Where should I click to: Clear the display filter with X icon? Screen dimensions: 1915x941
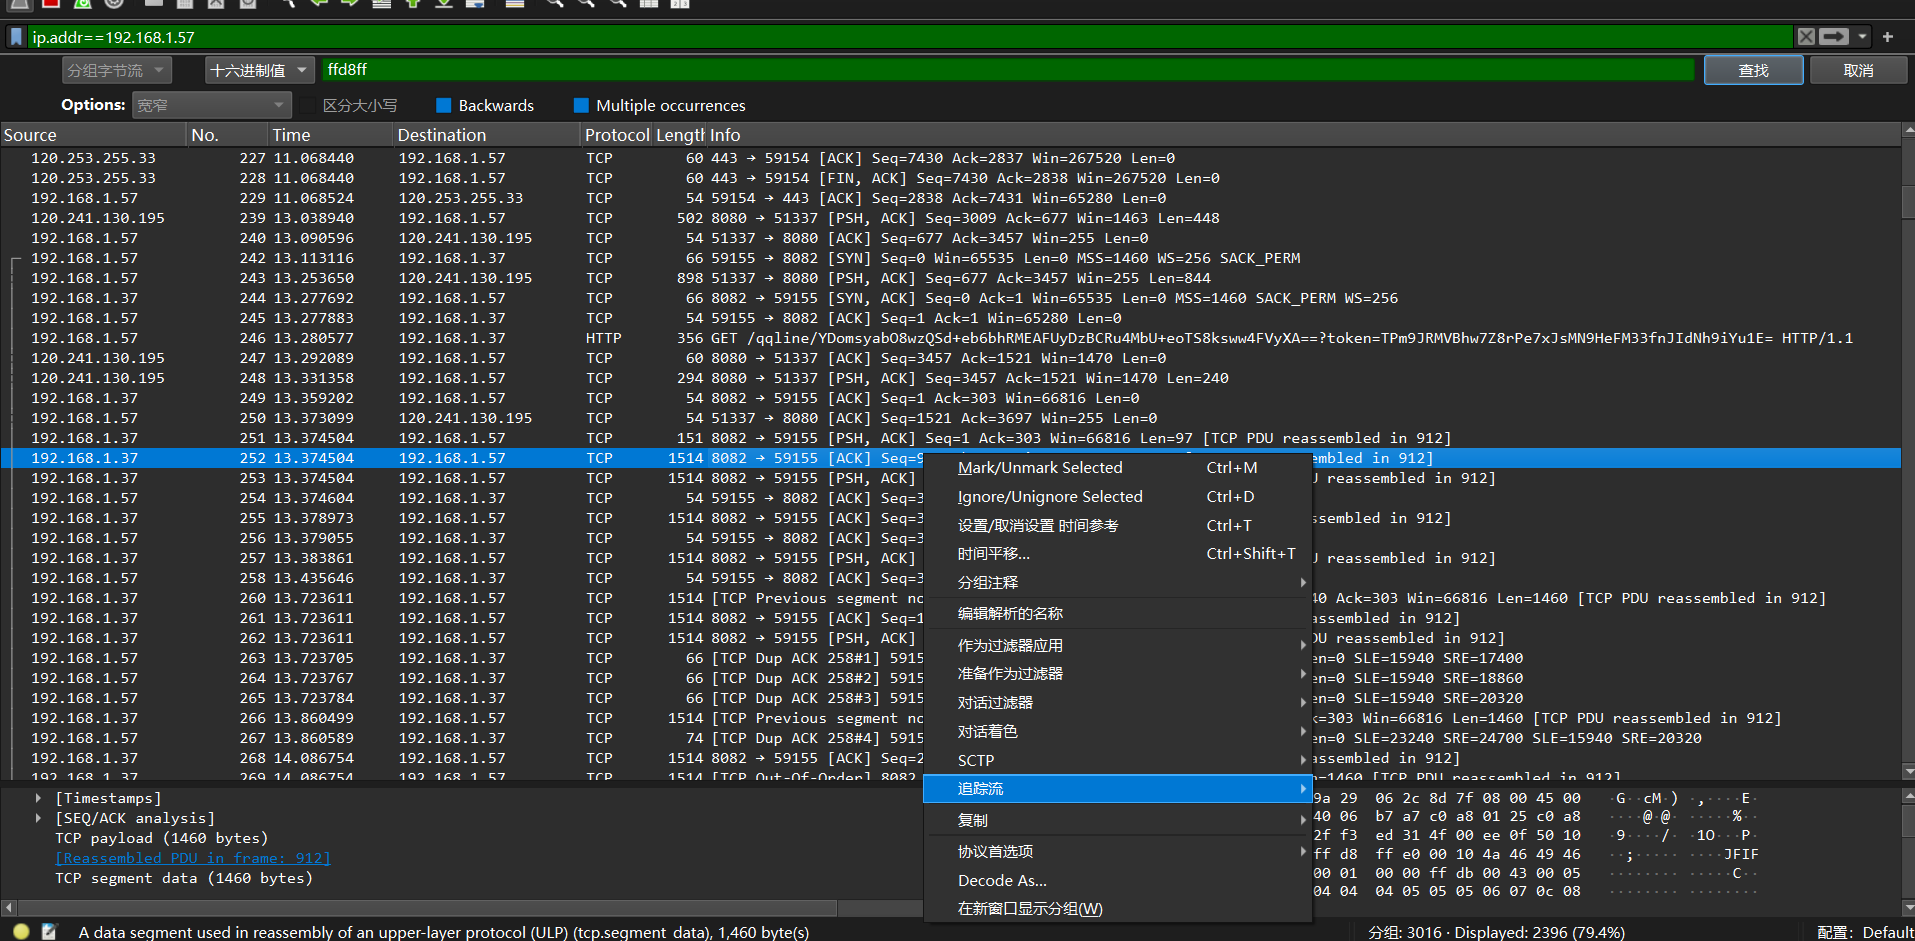click(x=1806, y=37)
